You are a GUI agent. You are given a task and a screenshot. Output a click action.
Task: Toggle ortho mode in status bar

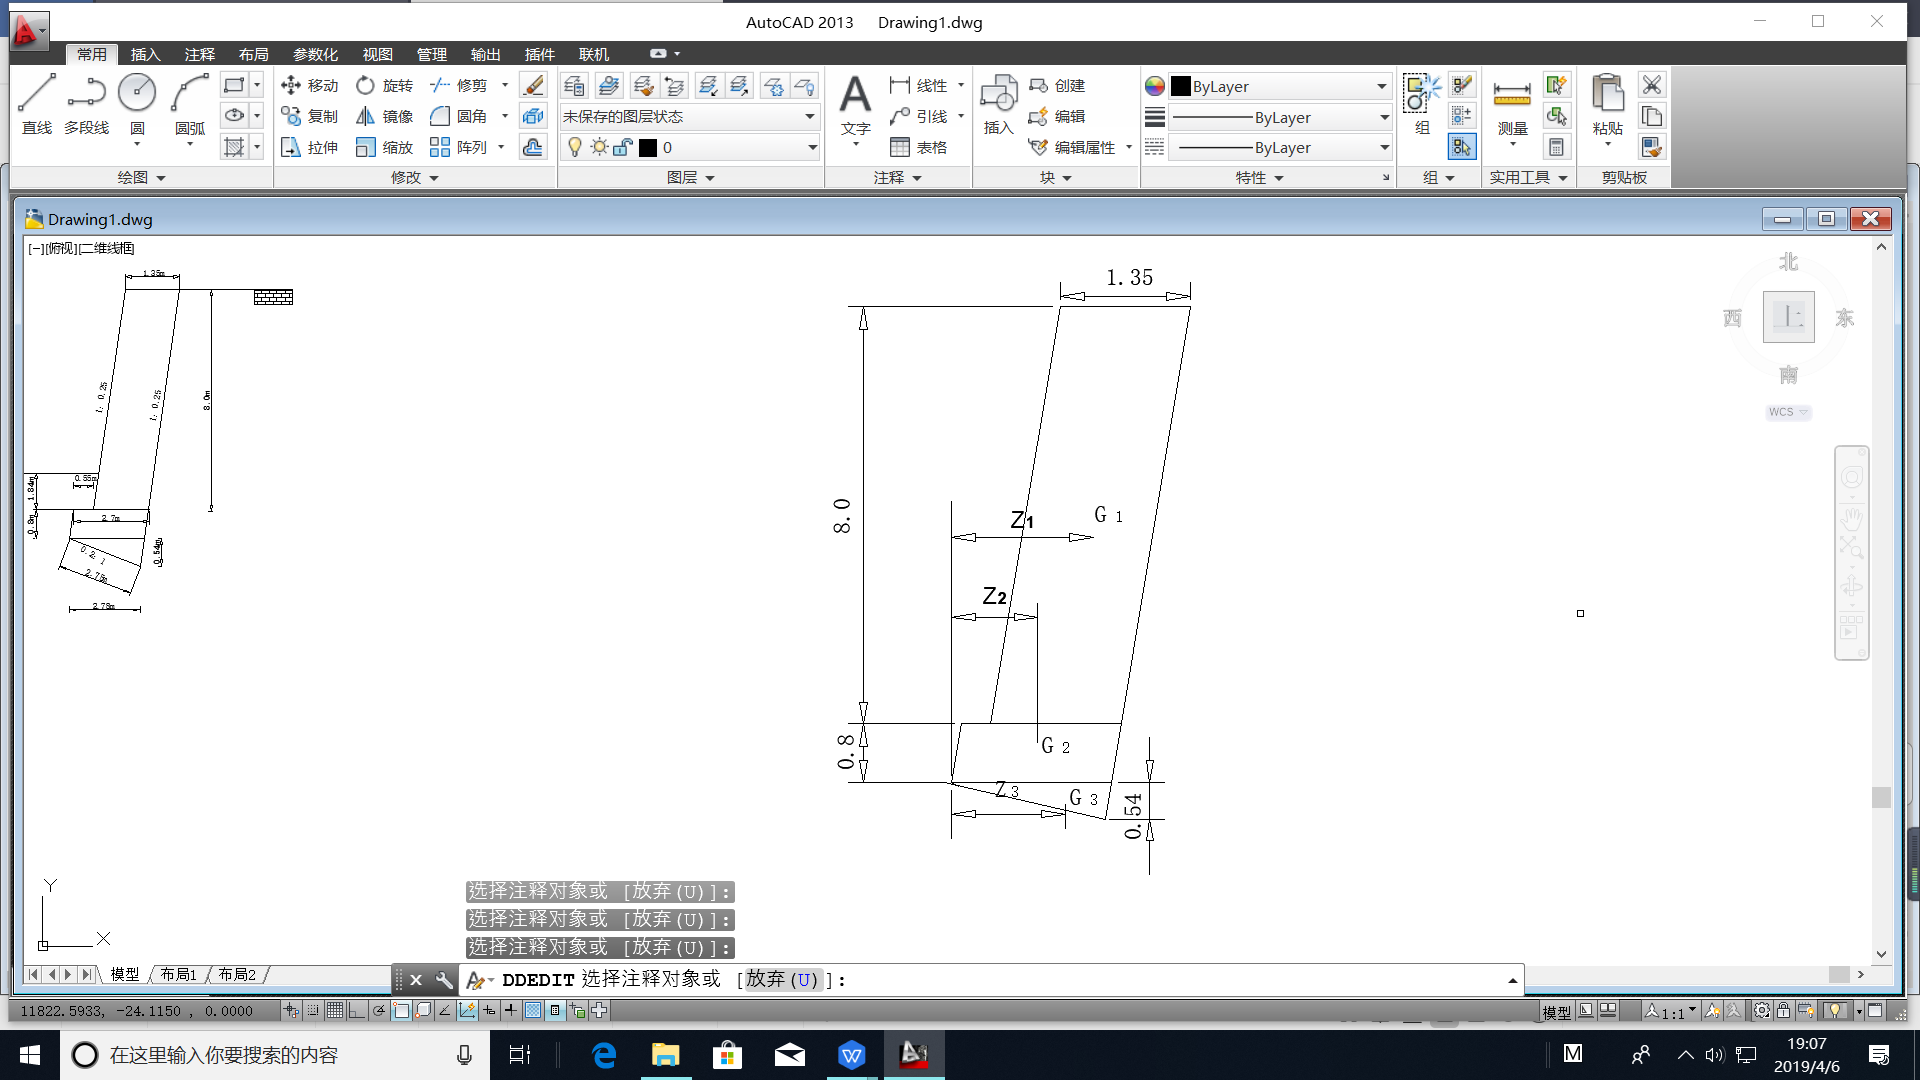pyautogui.click(x=357, y=1011)
